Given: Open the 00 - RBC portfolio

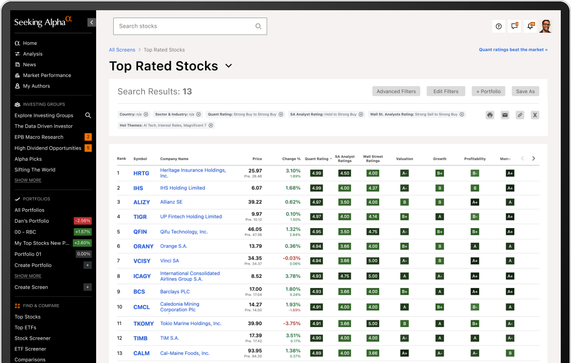Looking at the screenshot, I should pos(25,232).
